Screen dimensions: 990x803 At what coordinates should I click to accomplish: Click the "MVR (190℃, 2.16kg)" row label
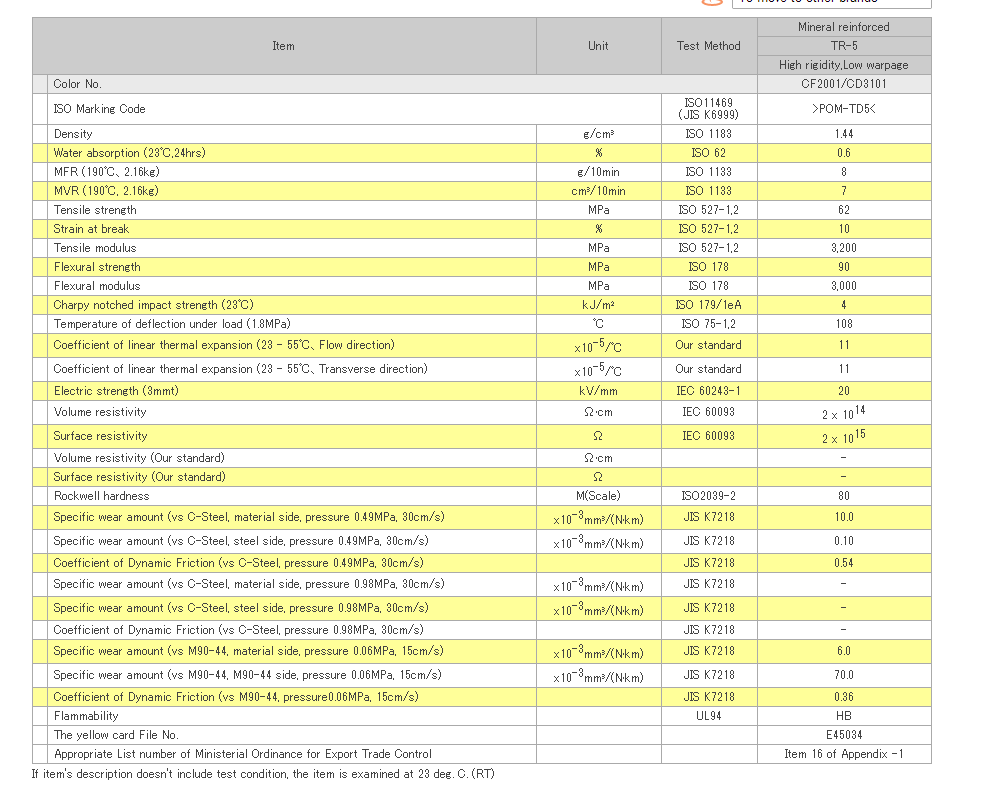point(106,191)
